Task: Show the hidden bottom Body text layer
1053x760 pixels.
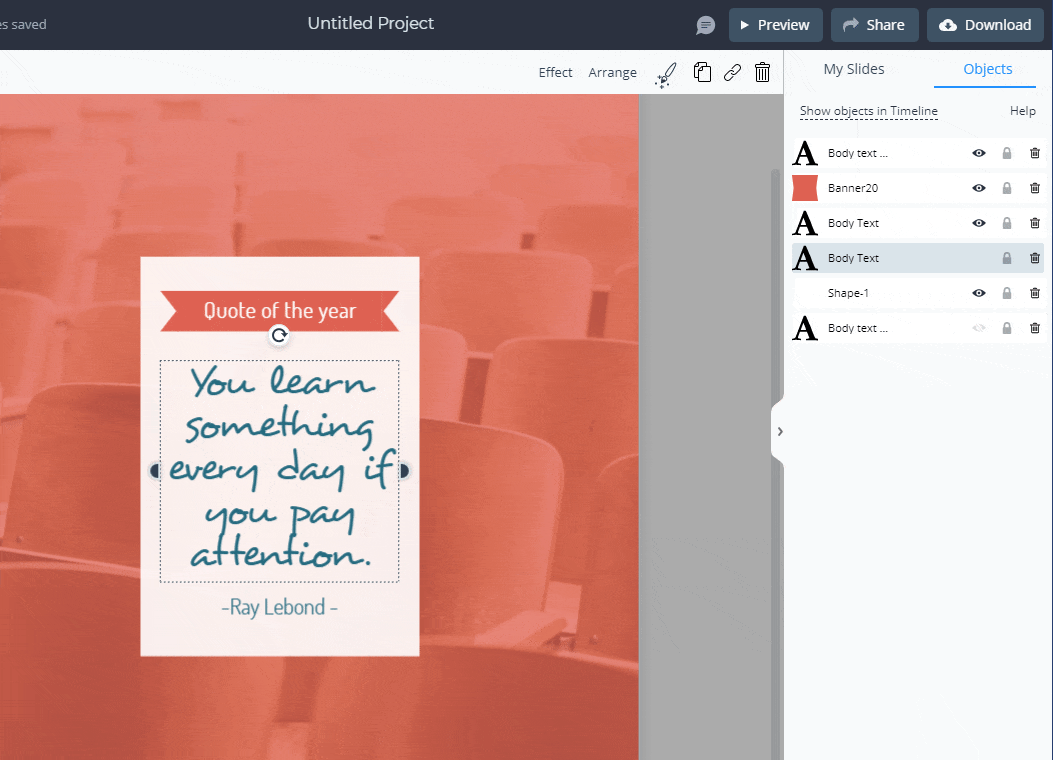Action: (x=979, y=328)
